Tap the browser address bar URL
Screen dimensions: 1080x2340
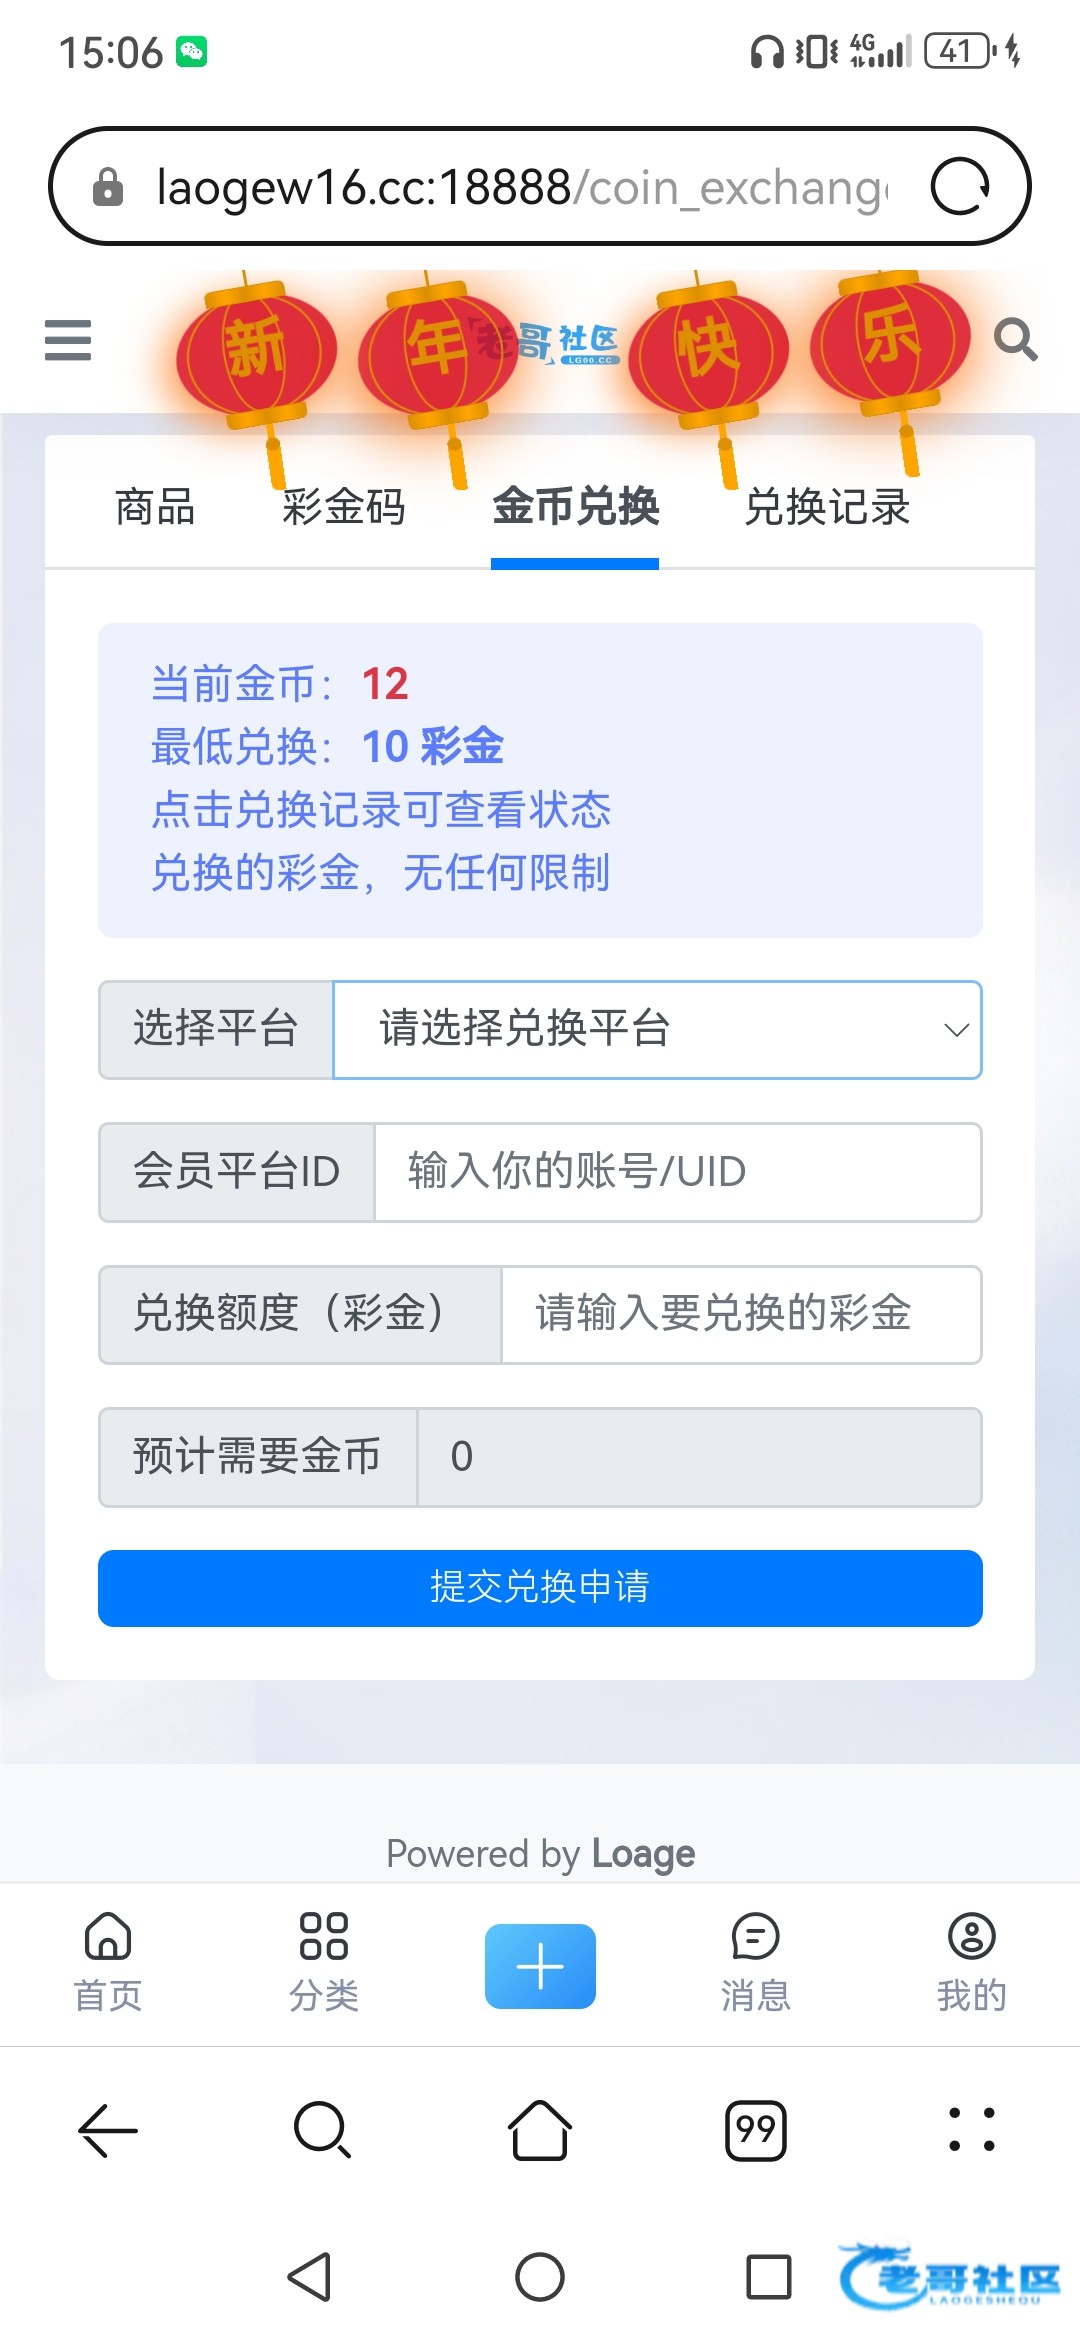520,187
